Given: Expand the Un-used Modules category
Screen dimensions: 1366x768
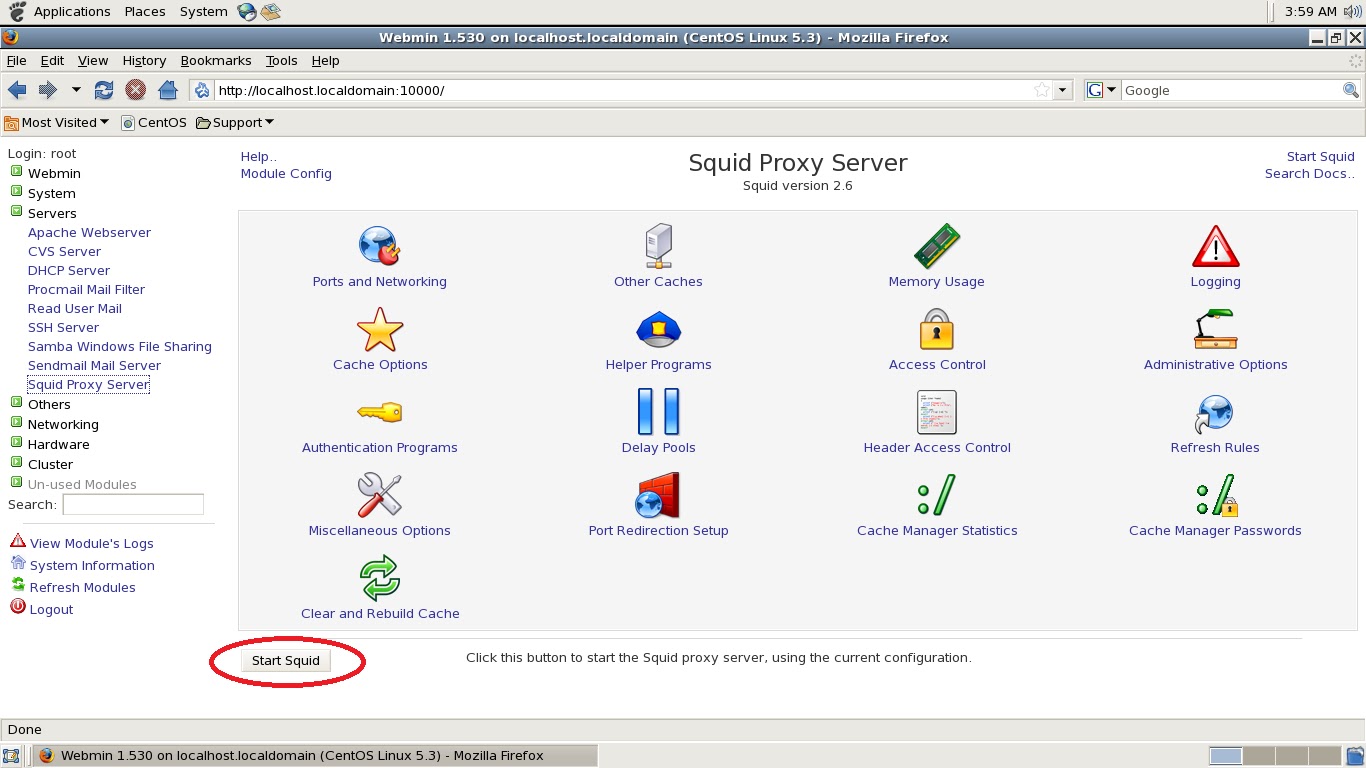Looking at the screenshot, I should pos(16,483).
